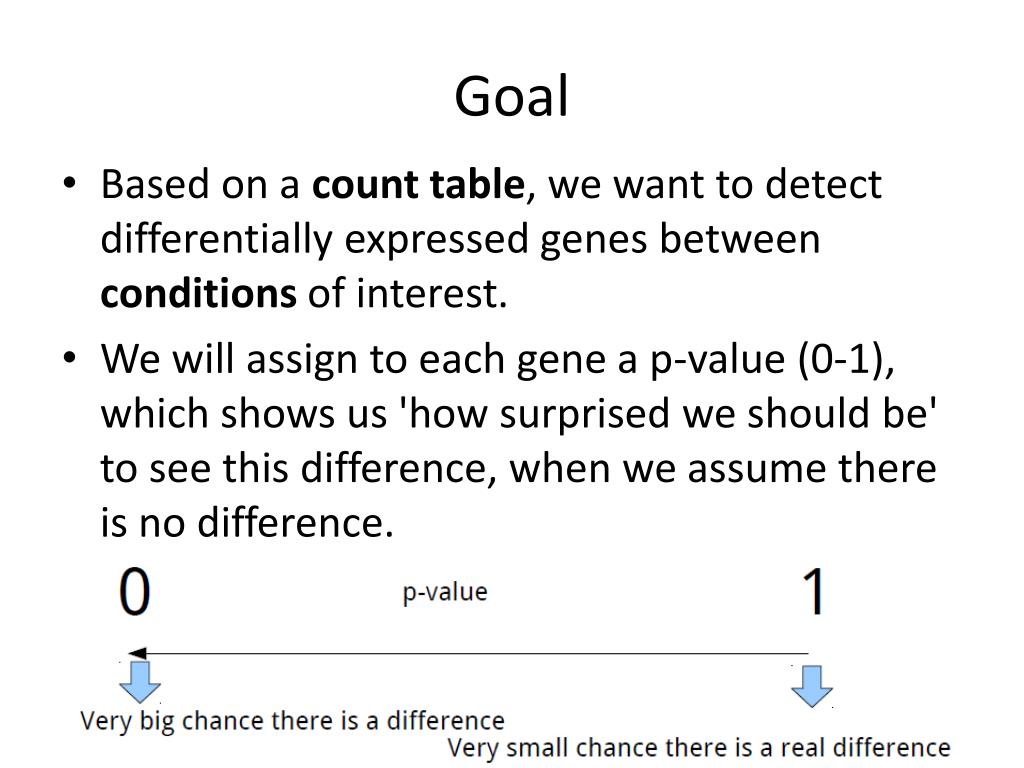Click the large 1 on the scale
Viewport: 1024px width, 768px height.
(x=814, y=592)
